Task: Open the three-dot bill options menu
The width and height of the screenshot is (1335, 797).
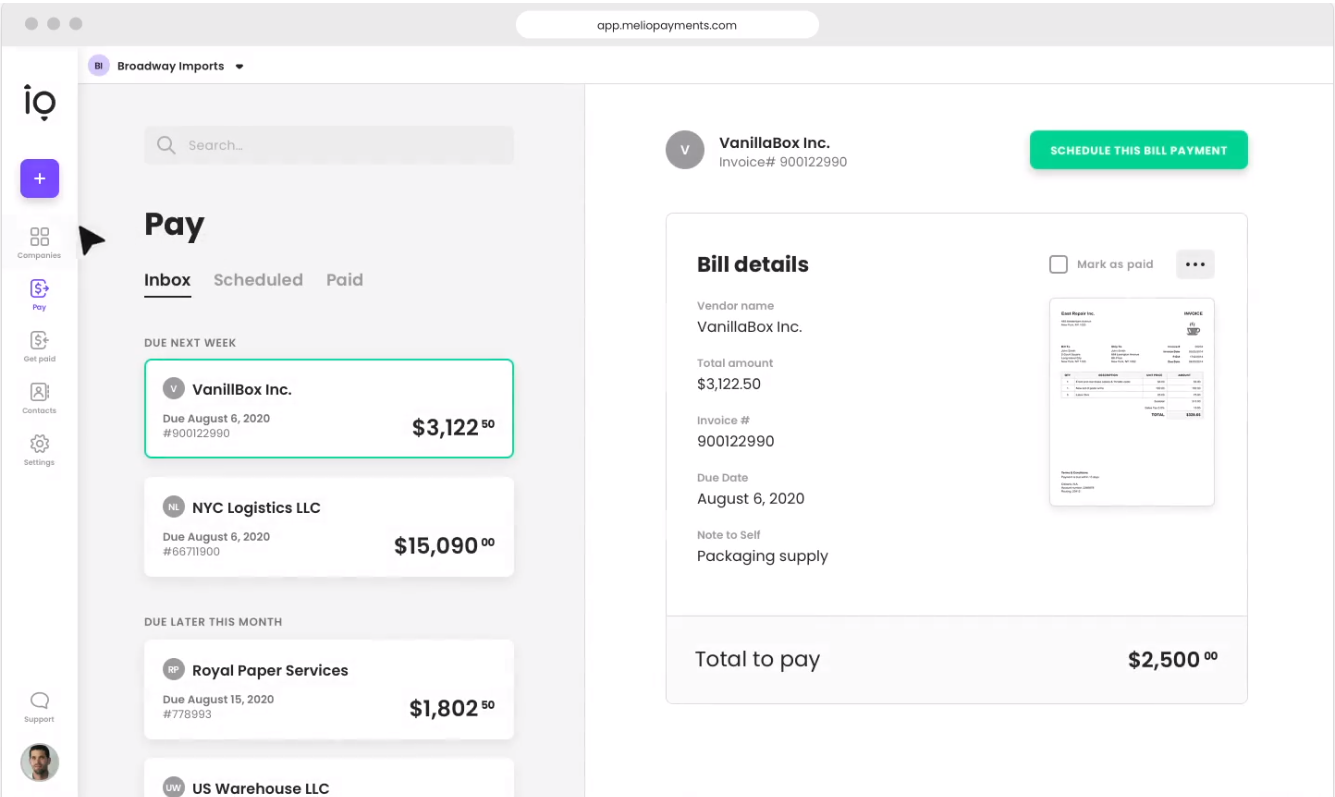Action: pos(1195,264)
